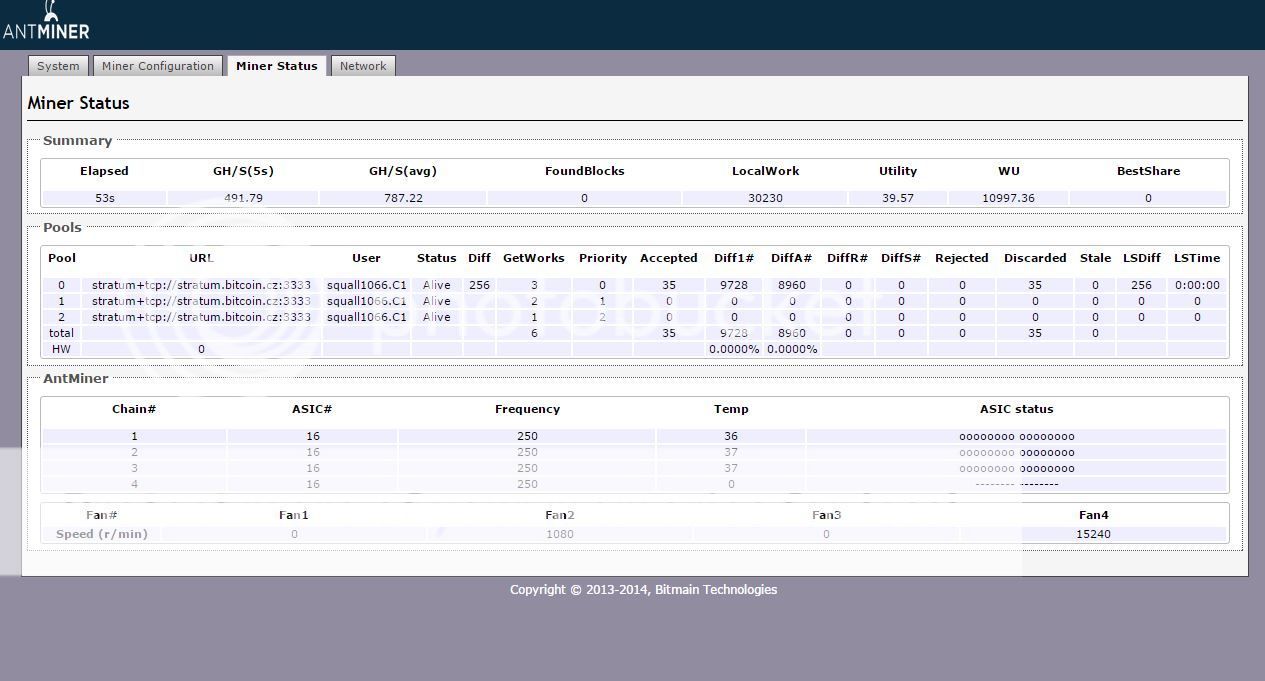This screenshot has width=1265, height=681.
Task: Select the 'DiffS#' column header
Action: coord(901,258)
